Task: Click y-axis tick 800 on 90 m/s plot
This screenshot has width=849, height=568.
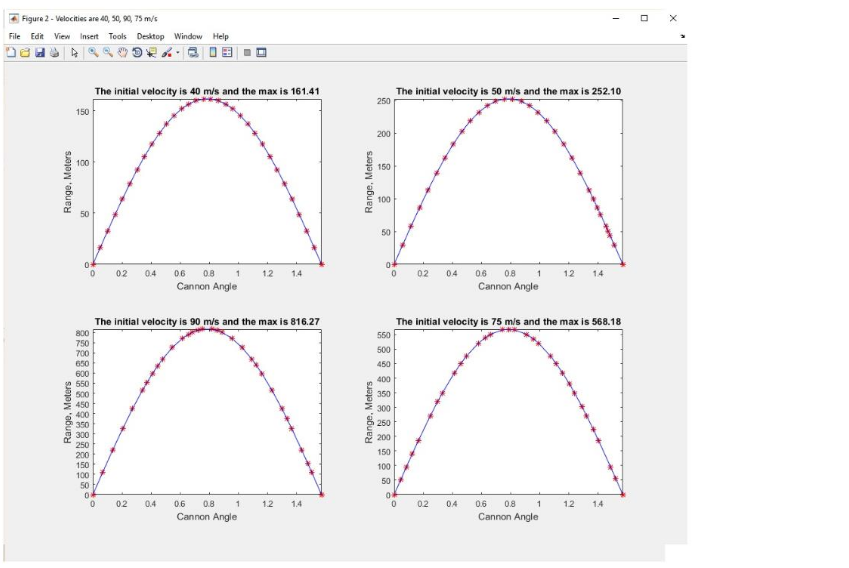Action: point(82,333)
